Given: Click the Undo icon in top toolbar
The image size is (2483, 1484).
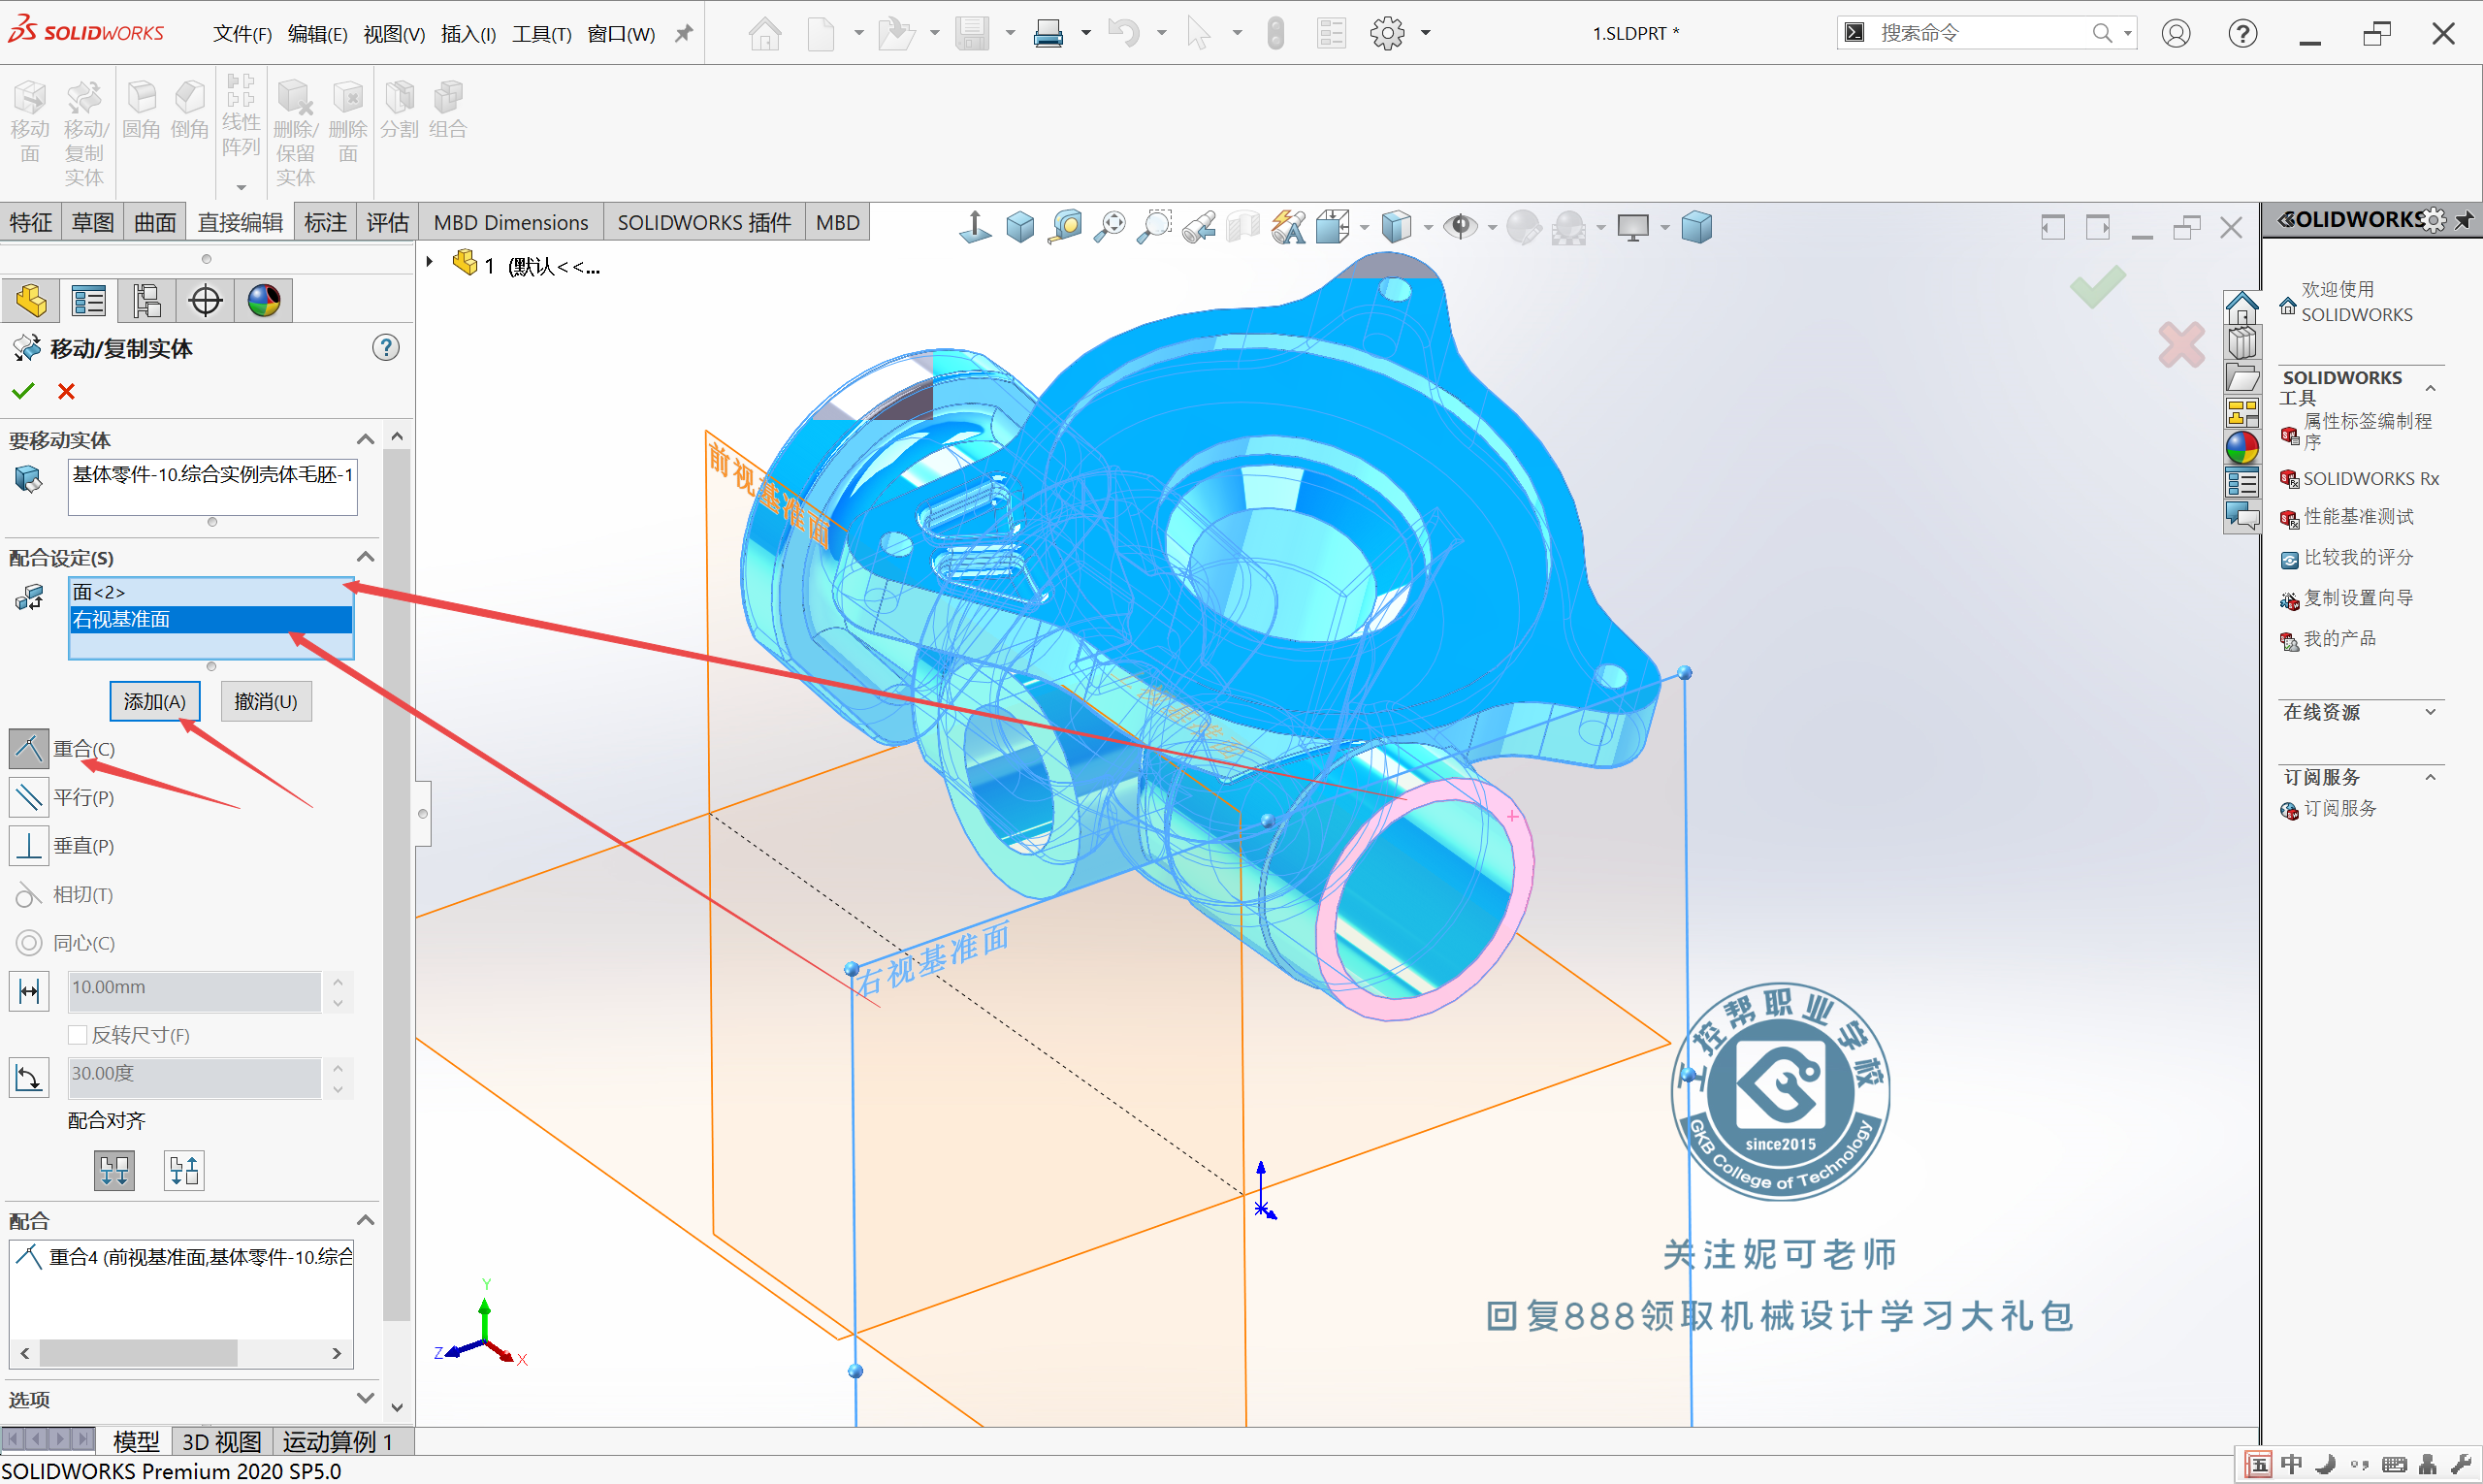Looking at the screenshot, I should [1124, 33].
